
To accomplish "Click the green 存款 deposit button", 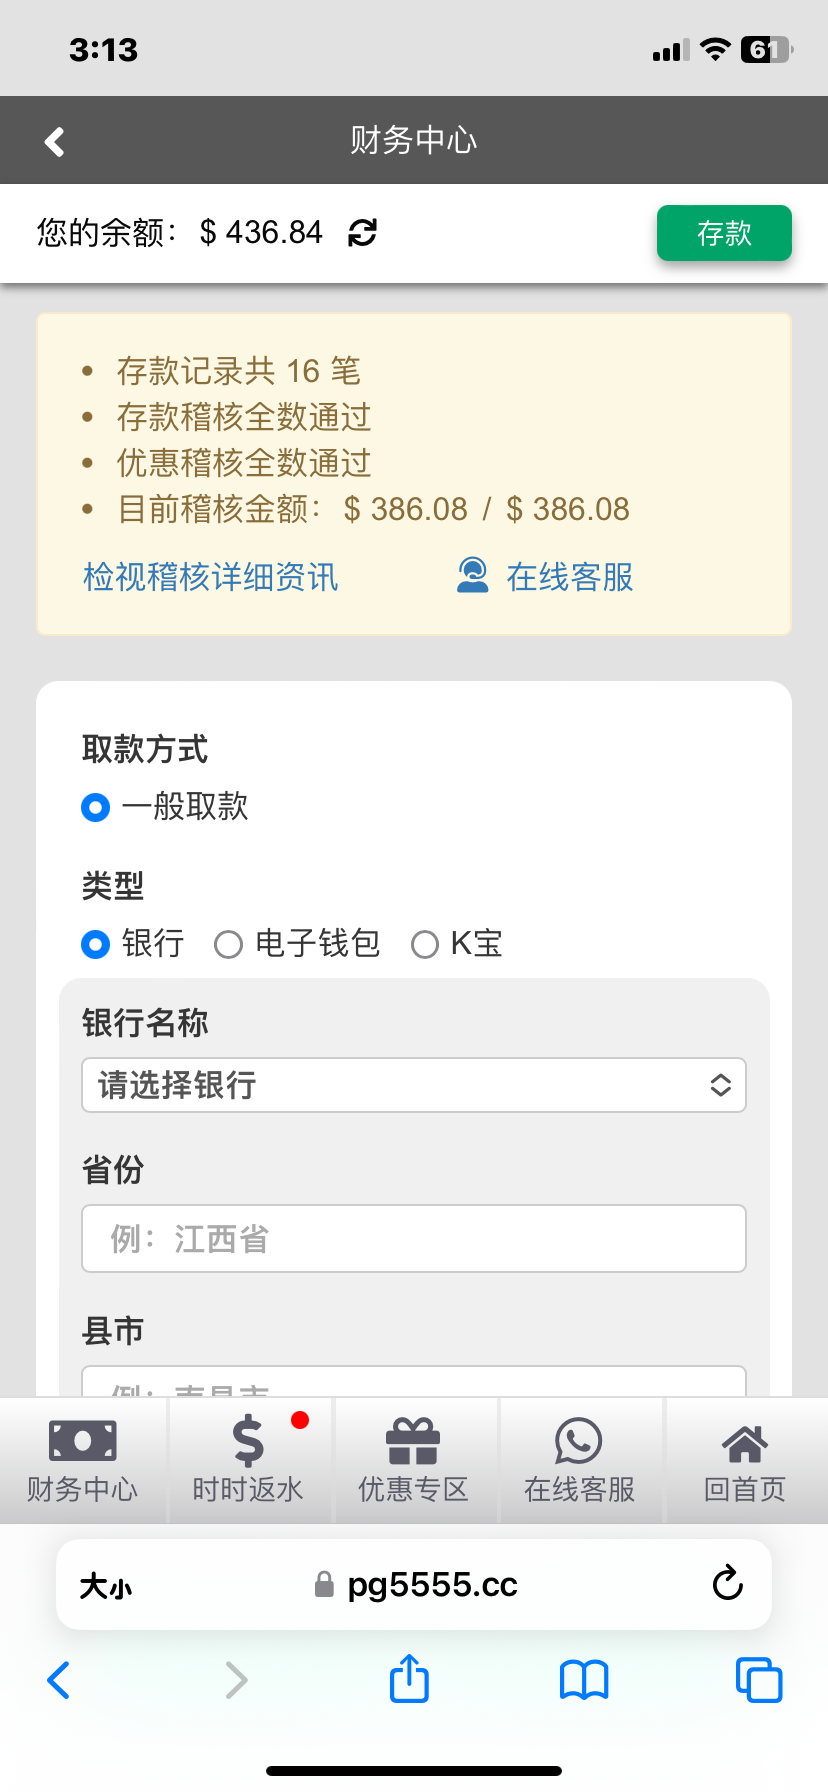I will point(724,233).
